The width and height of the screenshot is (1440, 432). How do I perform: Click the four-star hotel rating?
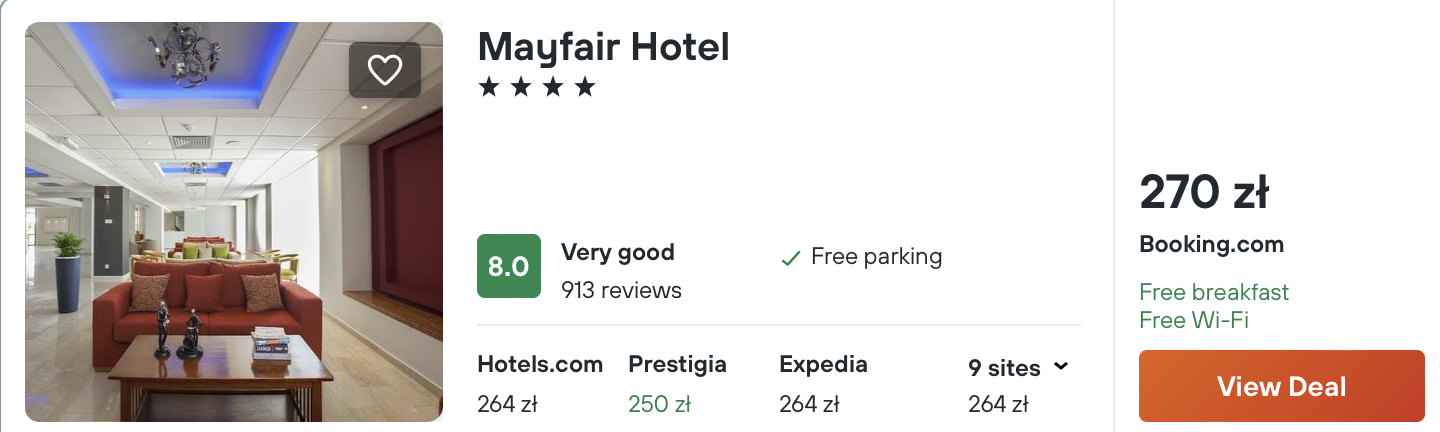(537, 87)
